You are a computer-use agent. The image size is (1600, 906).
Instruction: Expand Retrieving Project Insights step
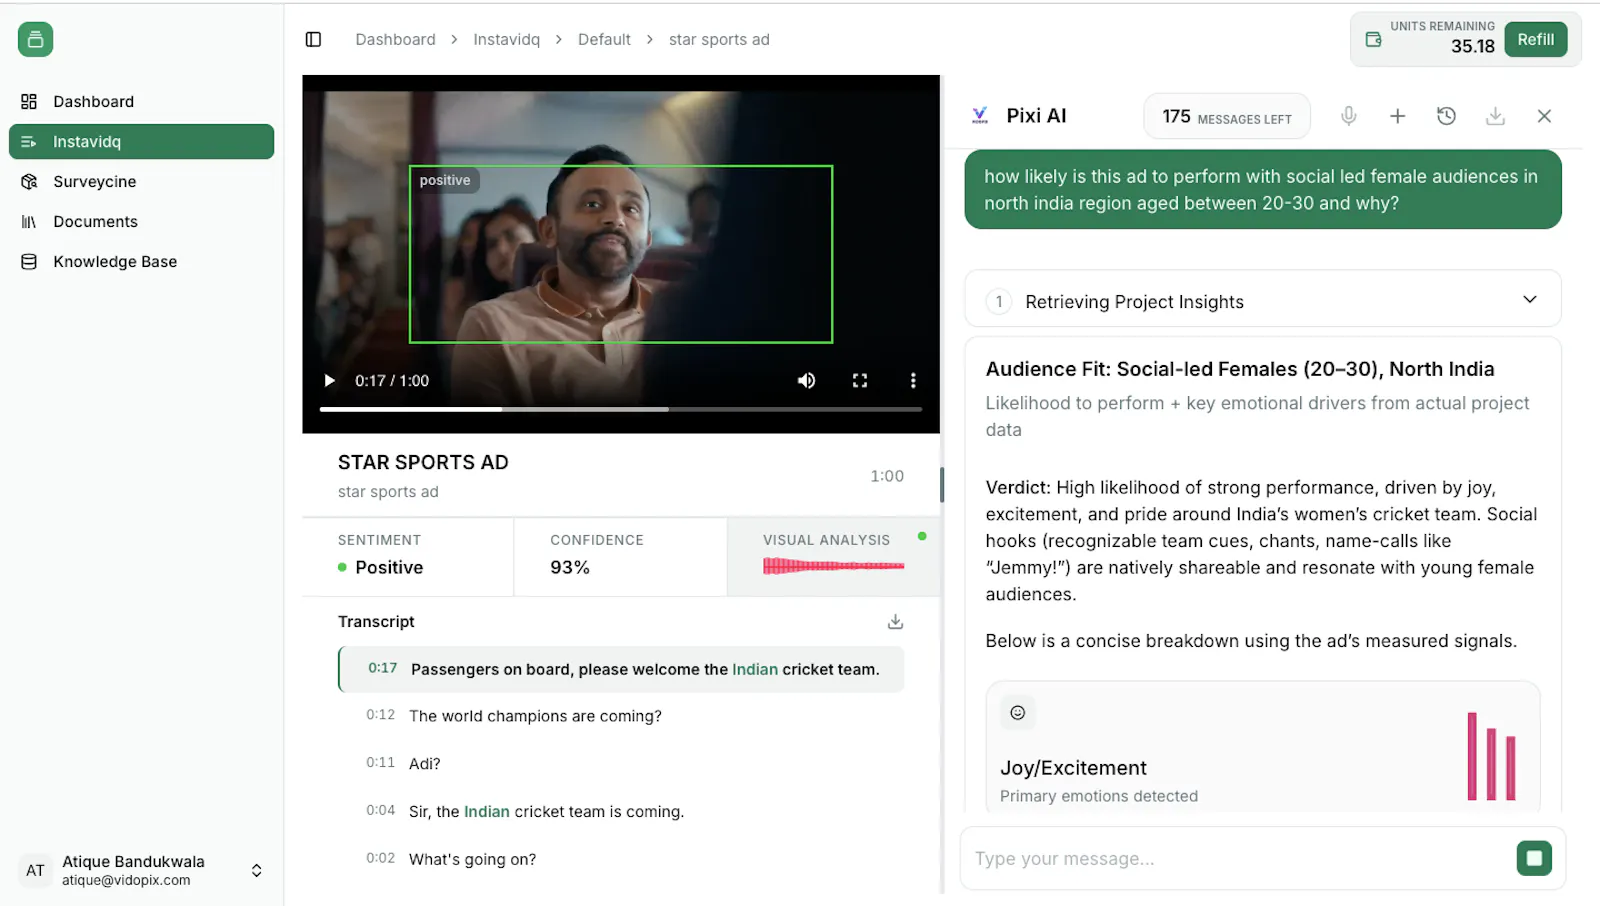click(x=1262, y=300)
